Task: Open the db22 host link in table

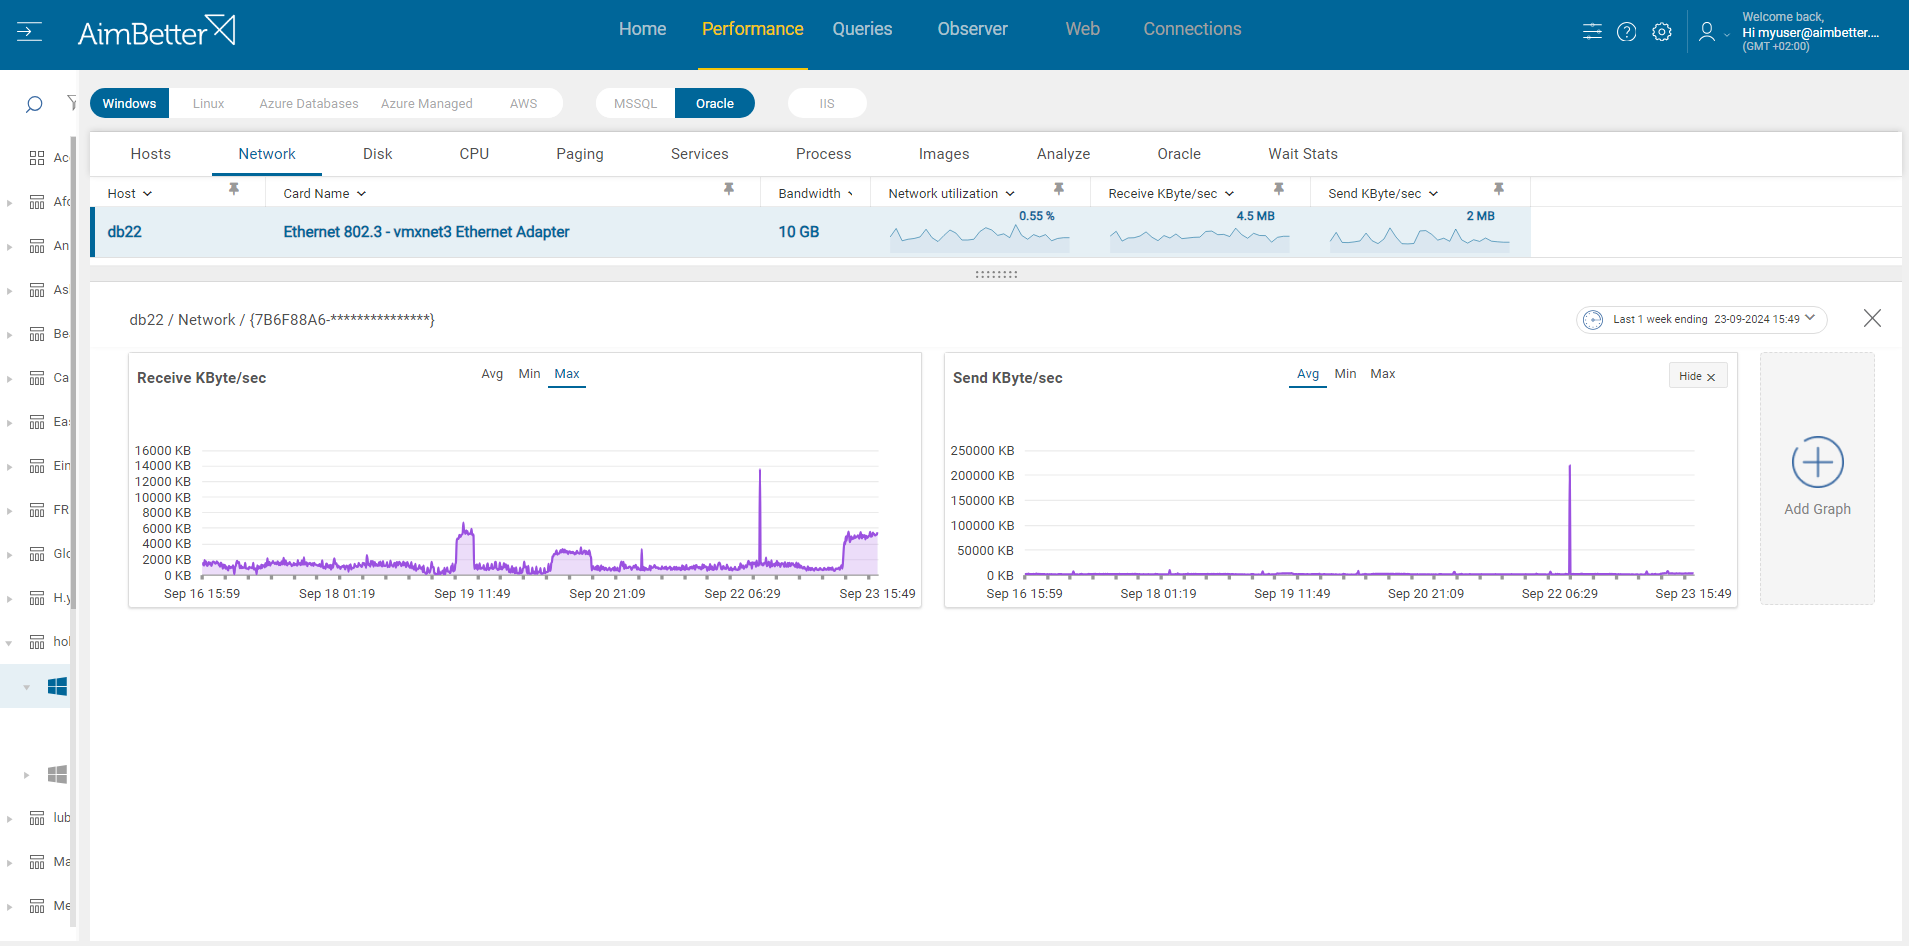Action: pyautogui.click(x=125, y=232)
